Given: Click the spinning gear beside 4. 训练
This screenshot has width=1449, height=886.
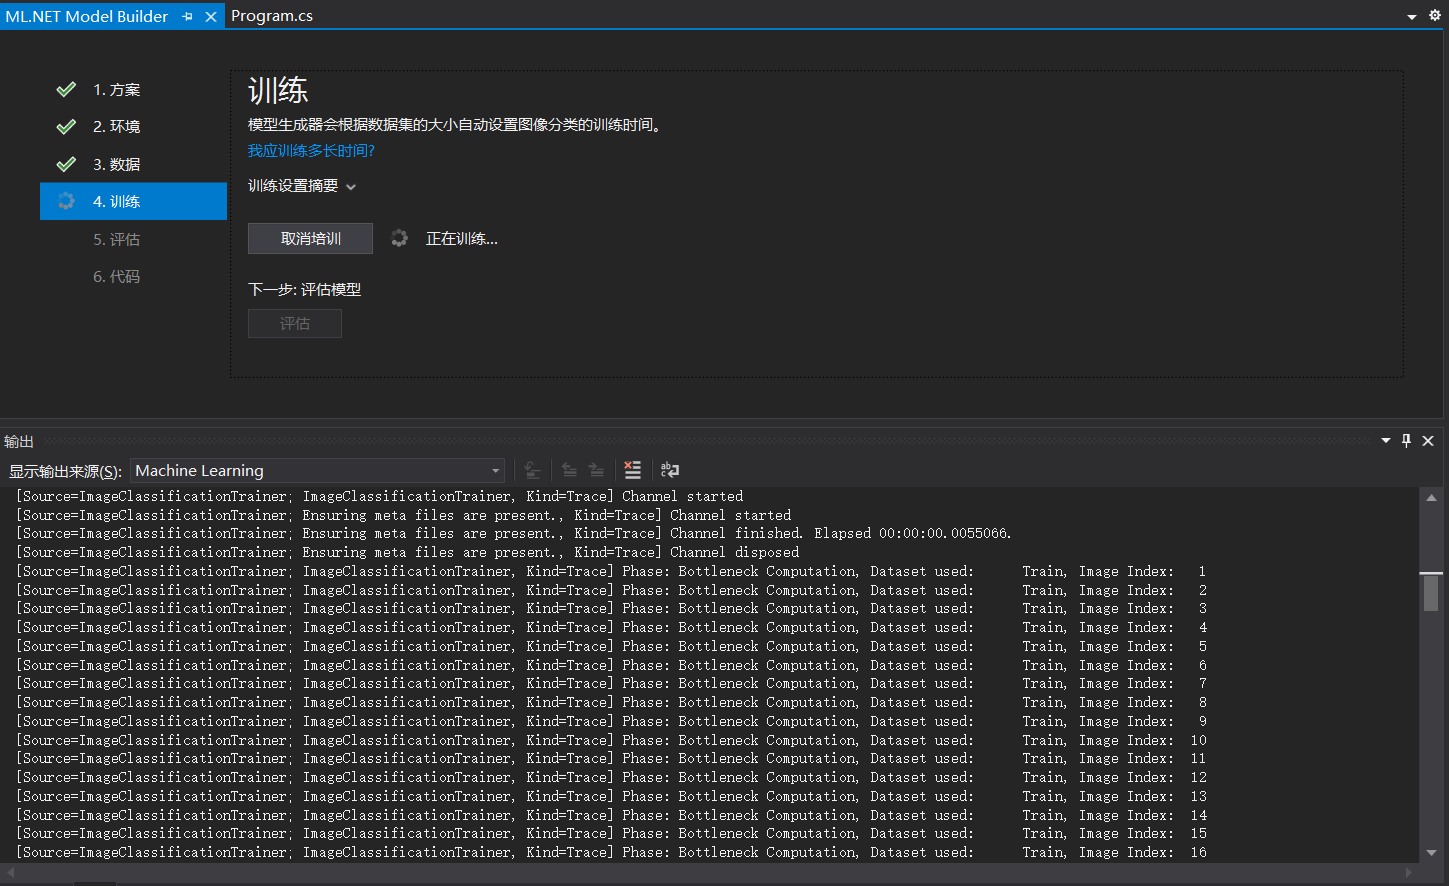Looking at the screenshot, I should 66,201.
